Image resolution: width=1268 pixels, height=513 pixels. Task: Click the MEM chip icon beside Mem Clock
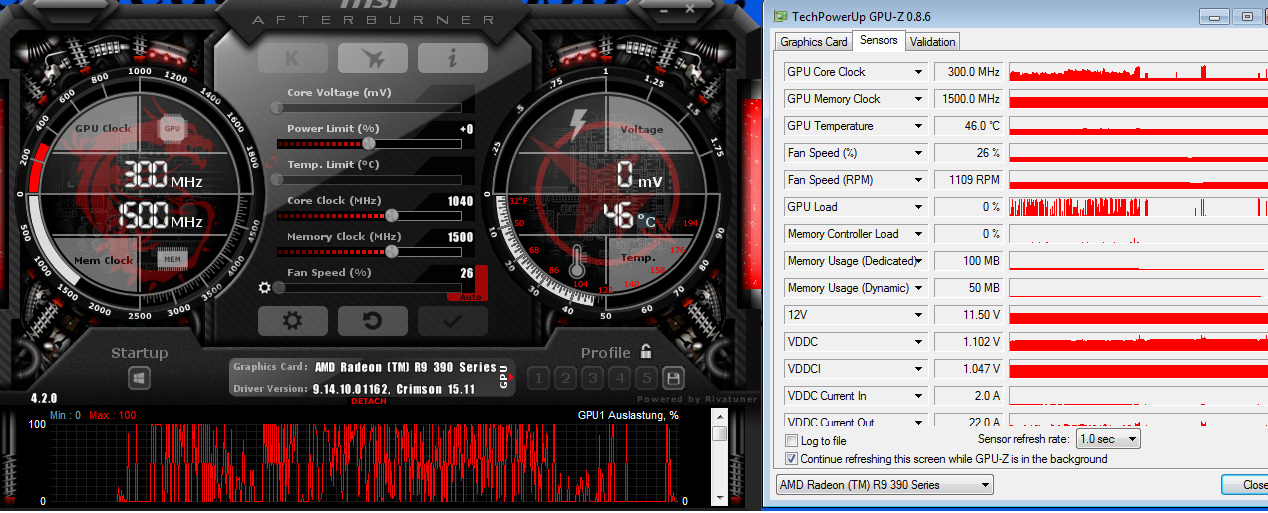(172, 260)
